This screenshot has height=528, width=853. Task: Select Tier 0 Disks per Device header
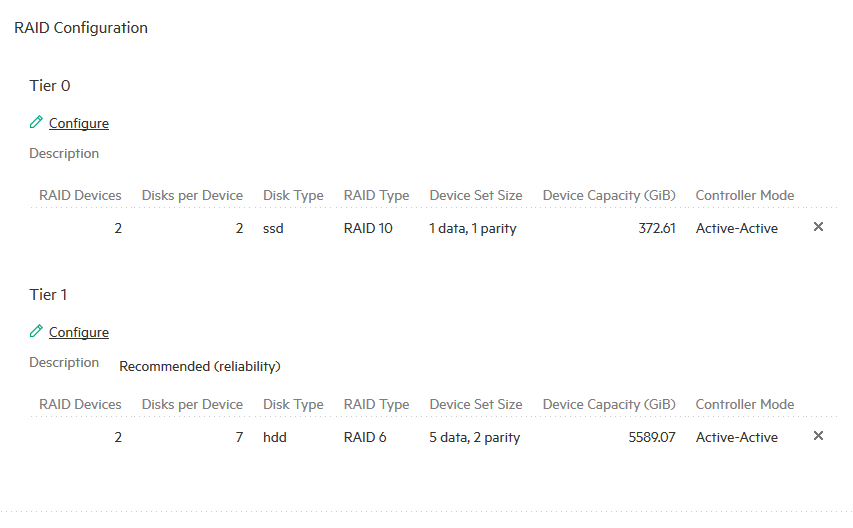point(192,195)
